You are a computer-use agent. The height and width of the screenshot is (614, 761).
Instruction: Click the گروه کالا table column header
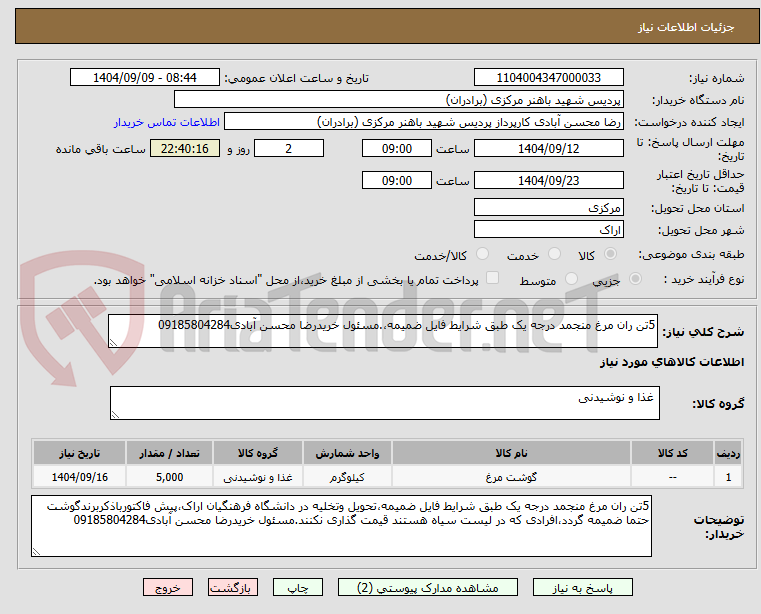[x=258, y=453]
